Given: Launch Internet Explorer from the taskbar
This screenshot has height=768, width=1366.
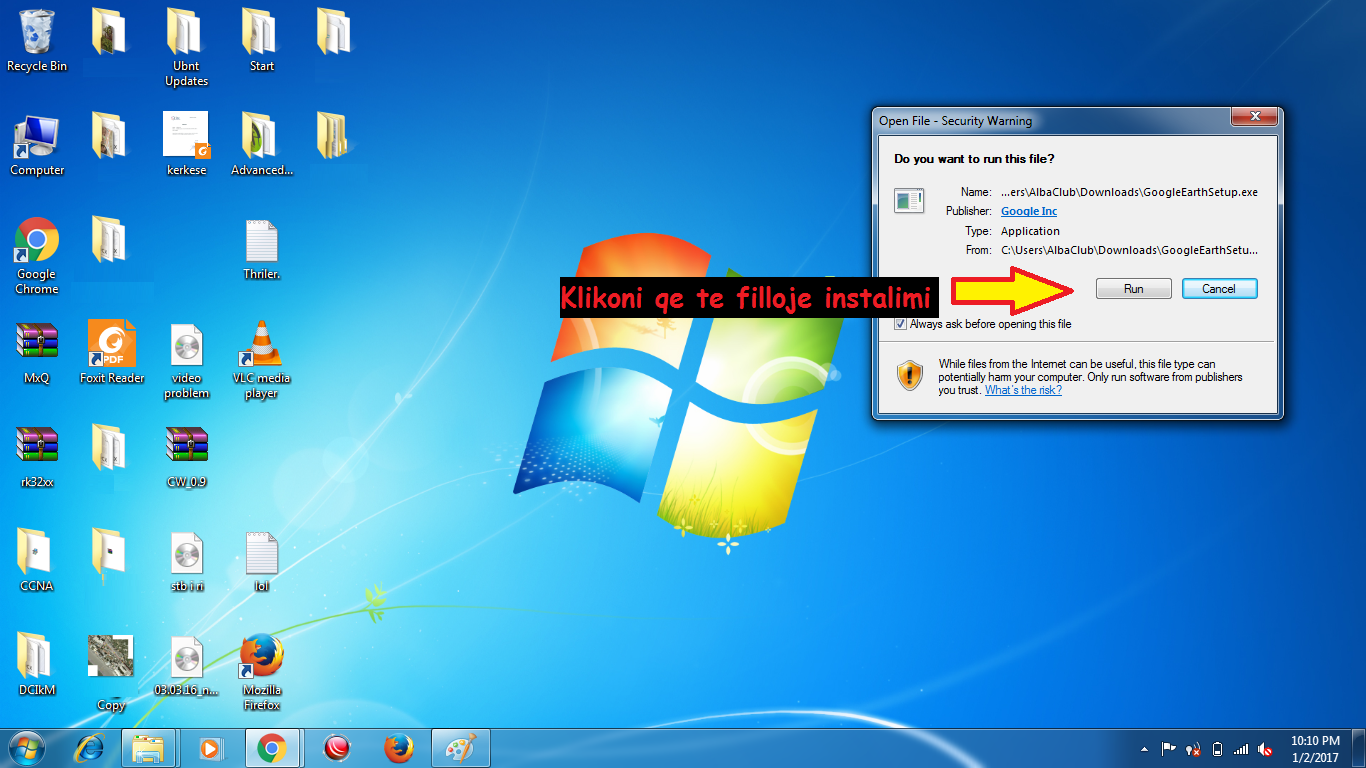Looking at the screenshot, I should tap(91, 748).
